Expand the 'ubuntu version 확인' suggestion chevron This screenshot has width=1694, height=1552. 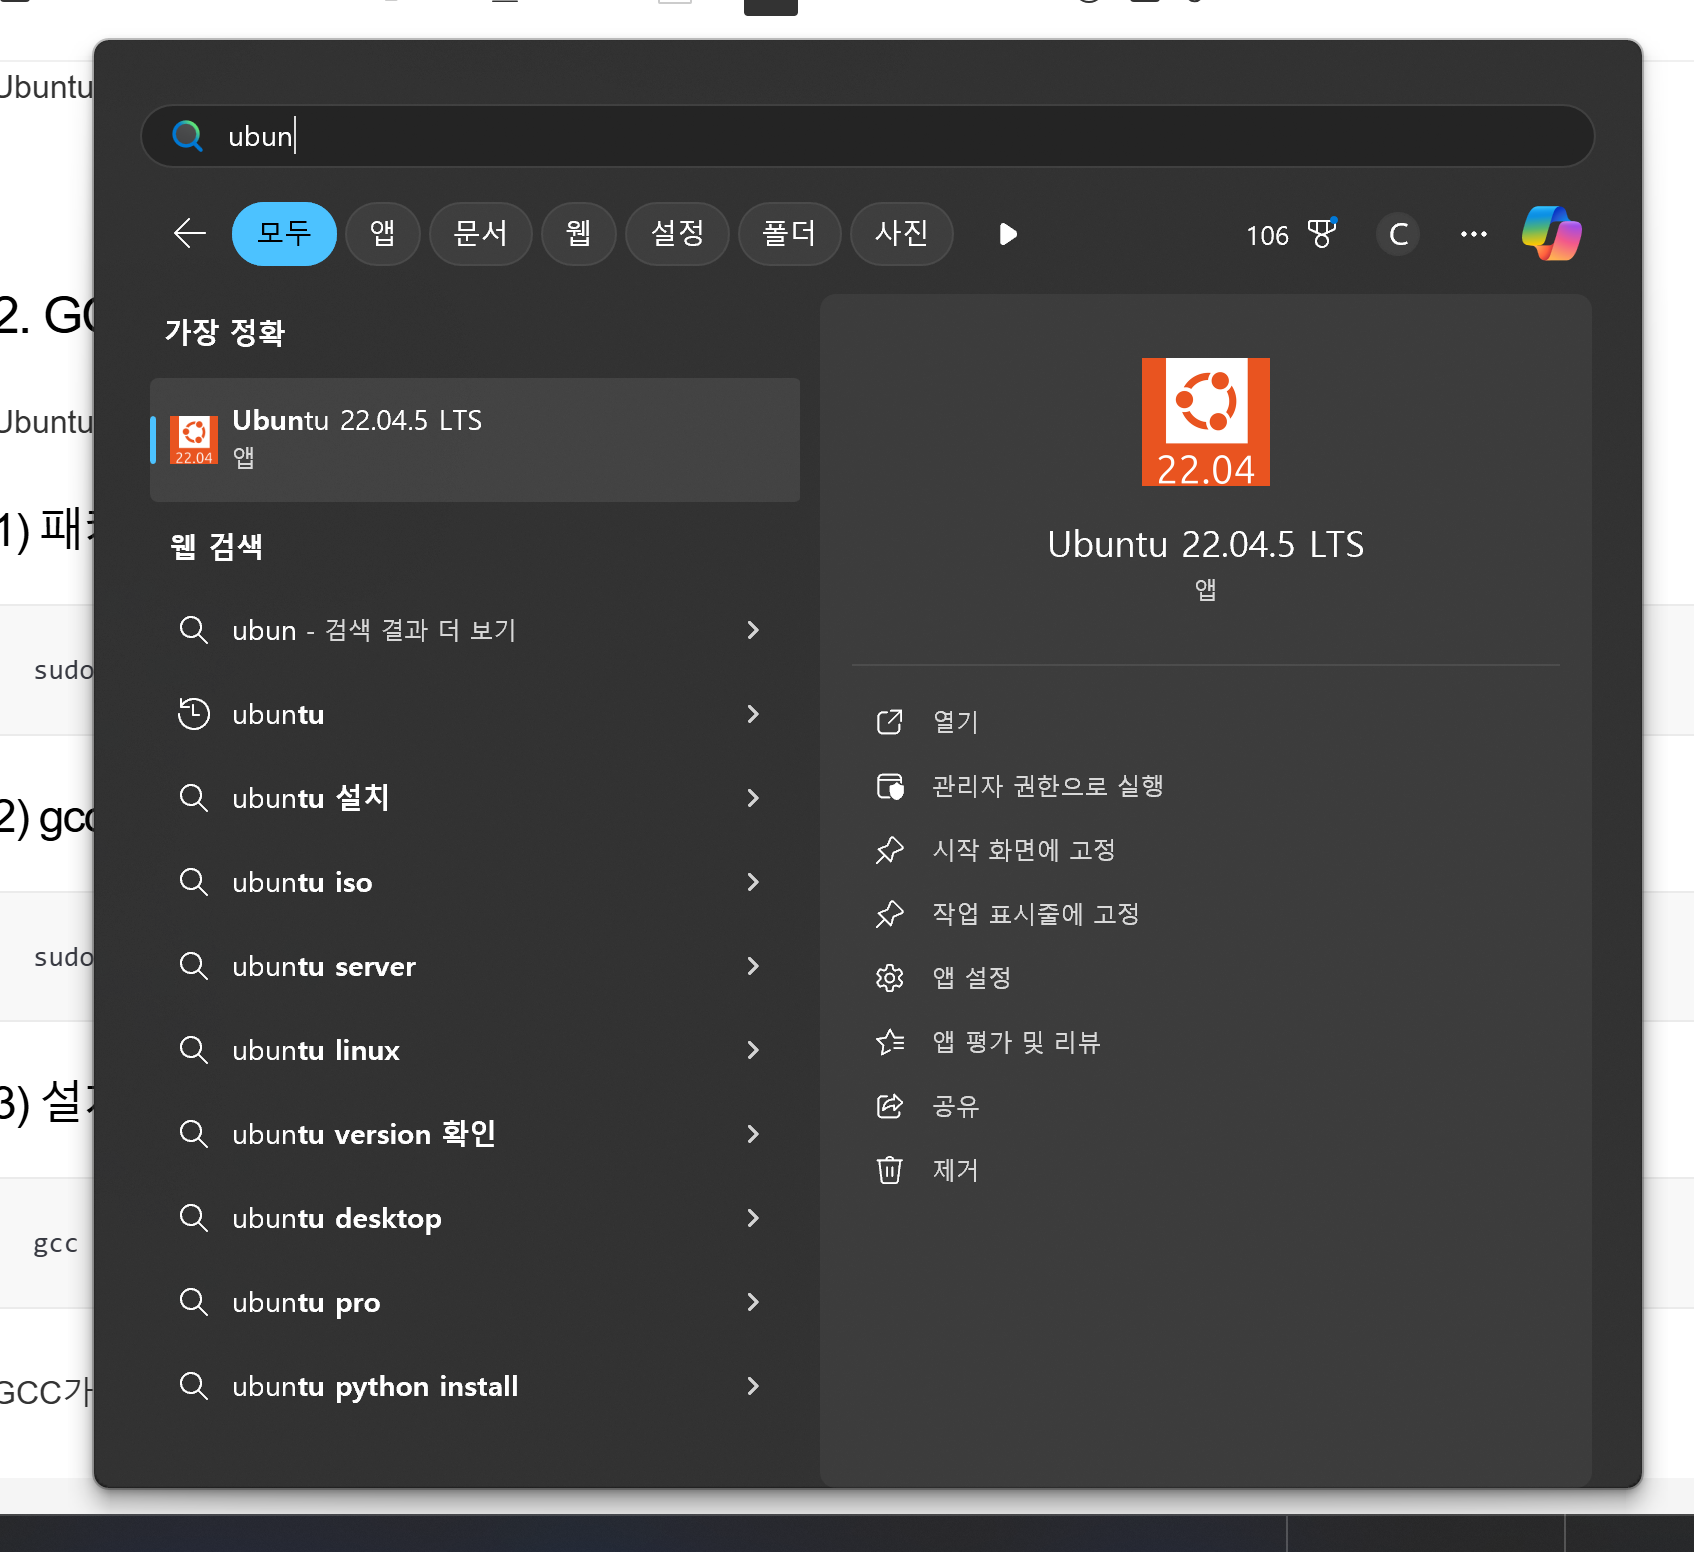tap(753, 1134)
